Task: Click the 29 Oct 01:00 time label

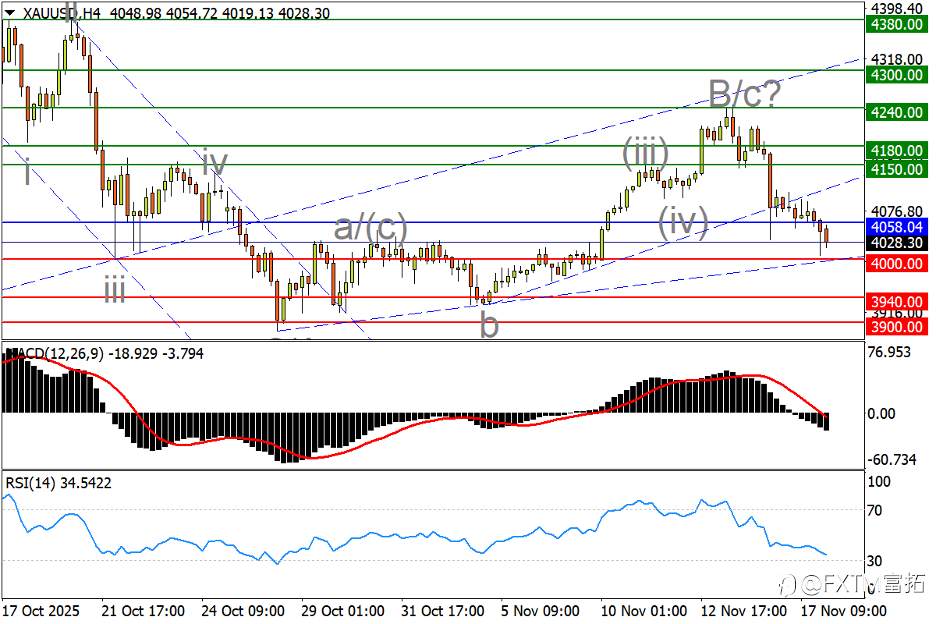Action: 343,611
